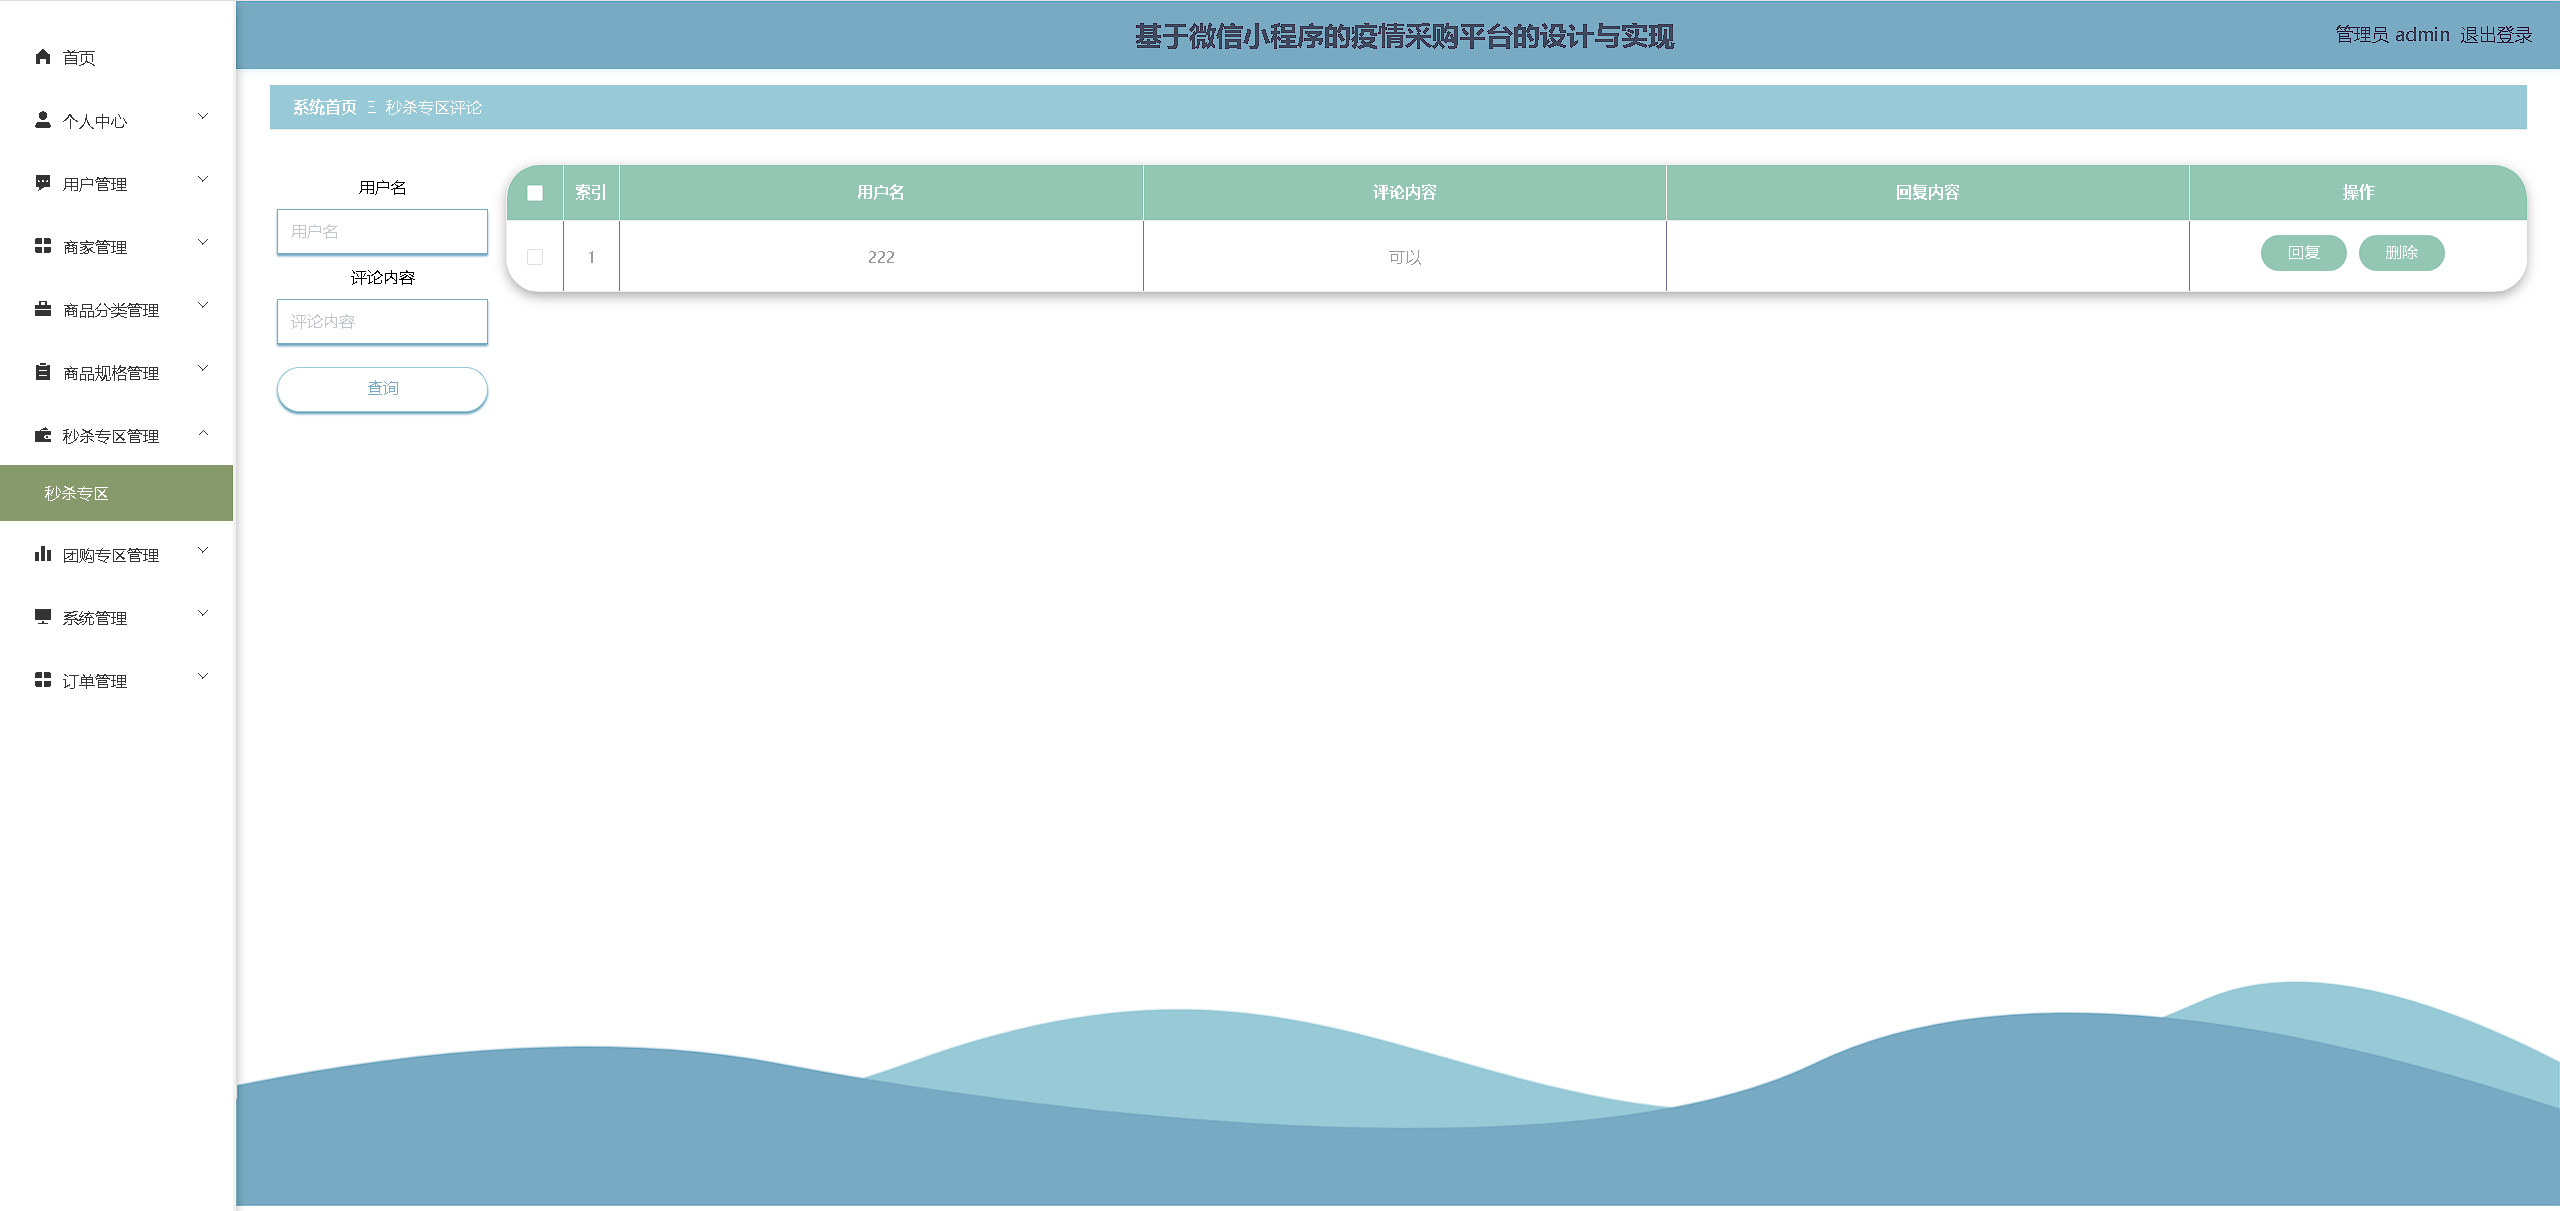Viewport: 2560px width, 1211px height.
Task: Click the 删除 button for user 222
Action: click(2401, 253)
